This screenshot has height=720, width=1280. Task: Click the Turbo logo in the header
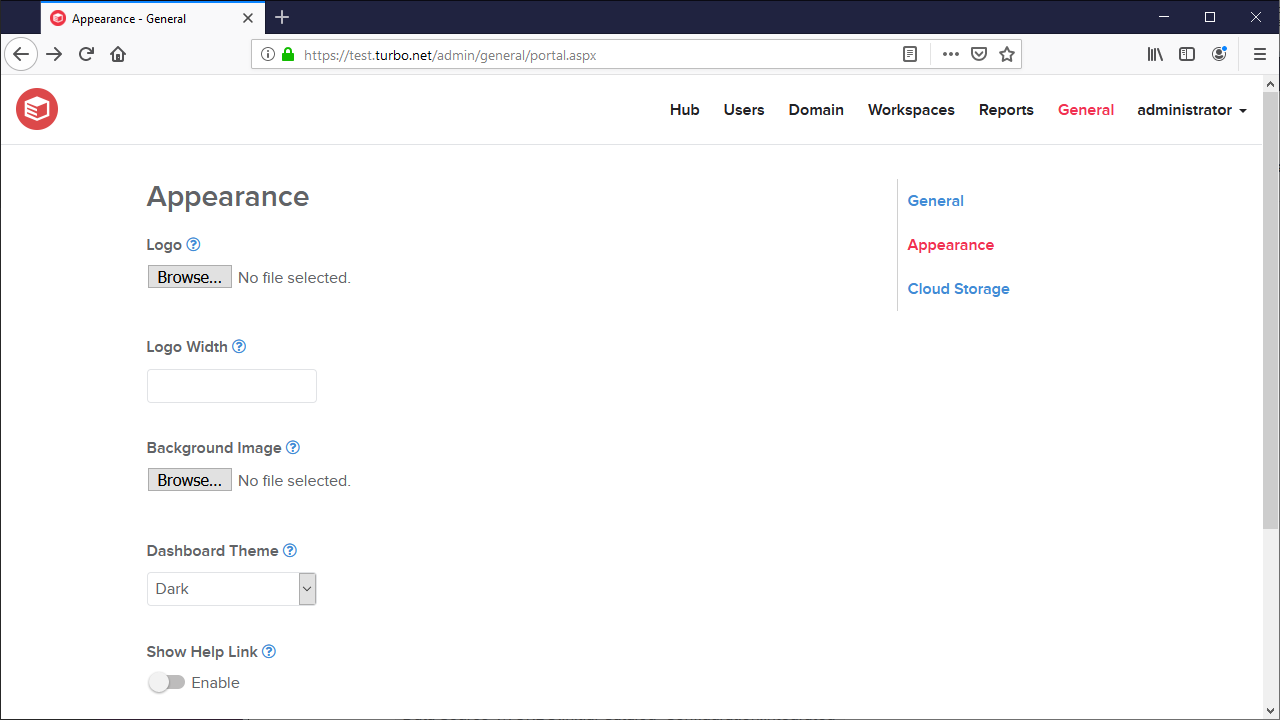pos(36,109)
